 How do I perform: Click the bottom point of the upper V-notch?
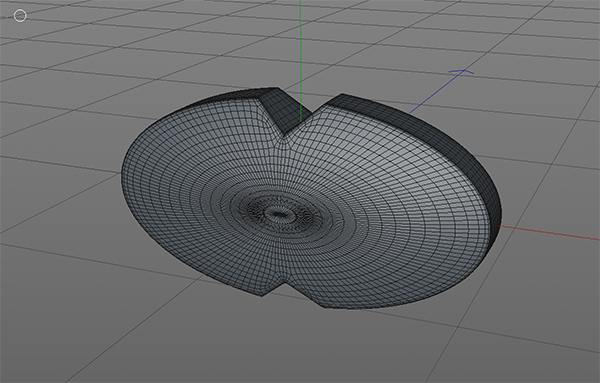(x=284, y=135)
